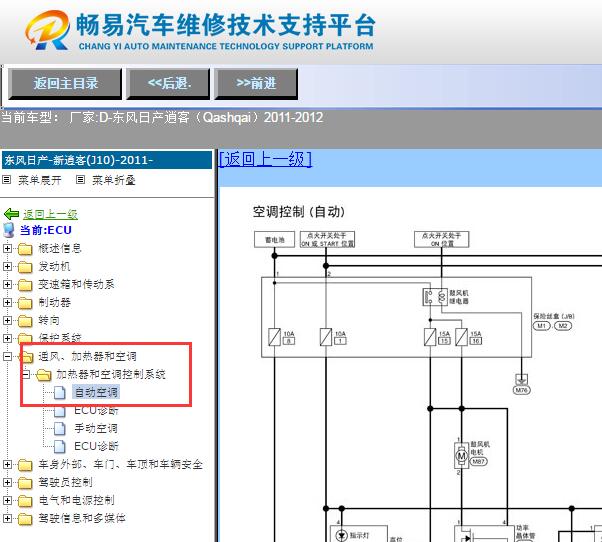Image resolution: width=602 pixels, height=542 pixels.
Task: Click the 空调控制 (自动) diagram title
Action: 299,212
